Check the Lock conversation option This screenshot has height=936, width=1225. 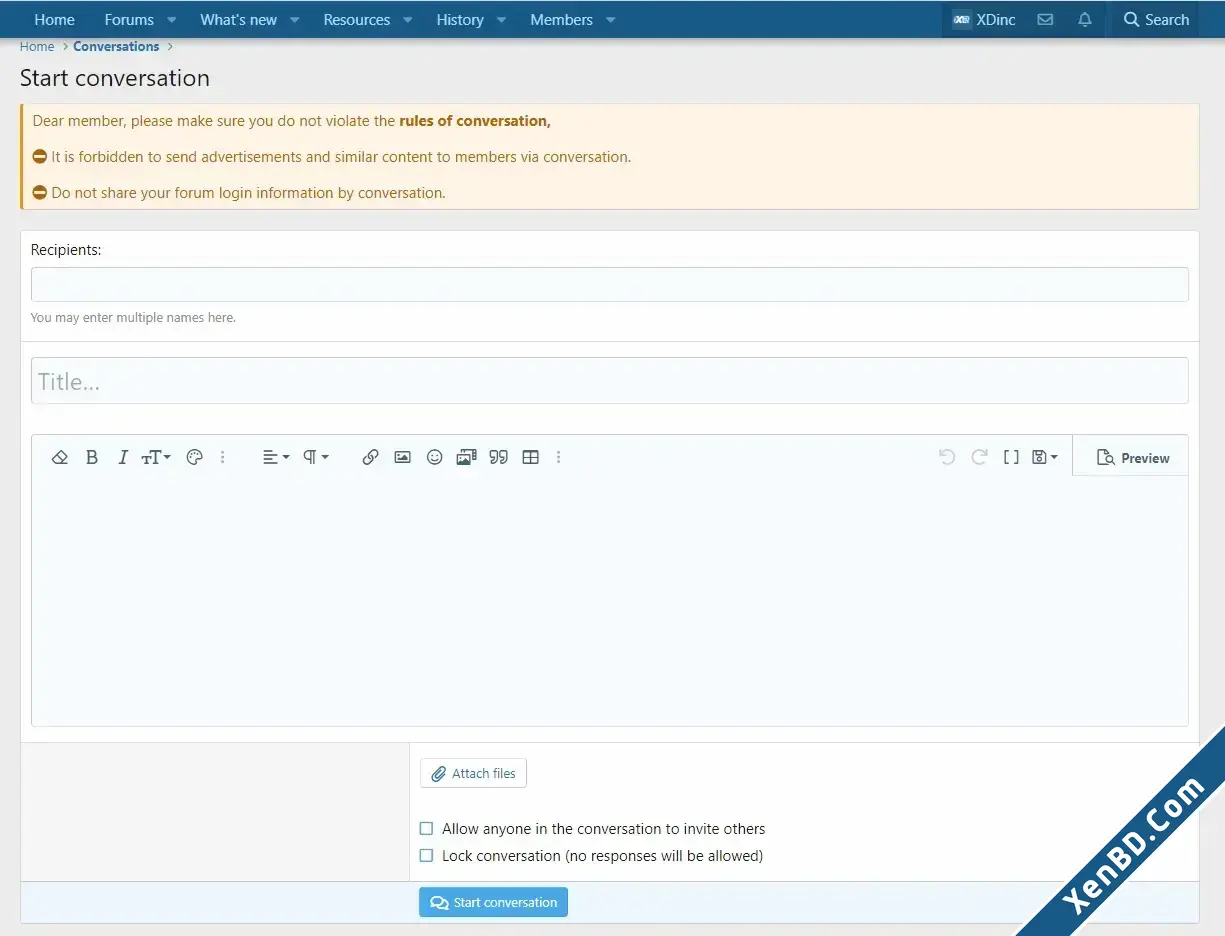[427, 856]
